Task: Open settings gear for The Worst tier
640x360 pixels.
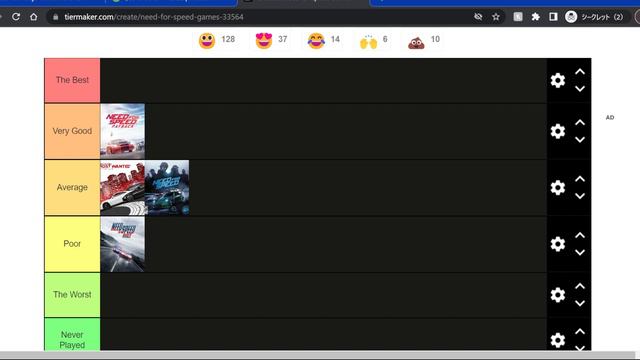Action: click(558, 295)
